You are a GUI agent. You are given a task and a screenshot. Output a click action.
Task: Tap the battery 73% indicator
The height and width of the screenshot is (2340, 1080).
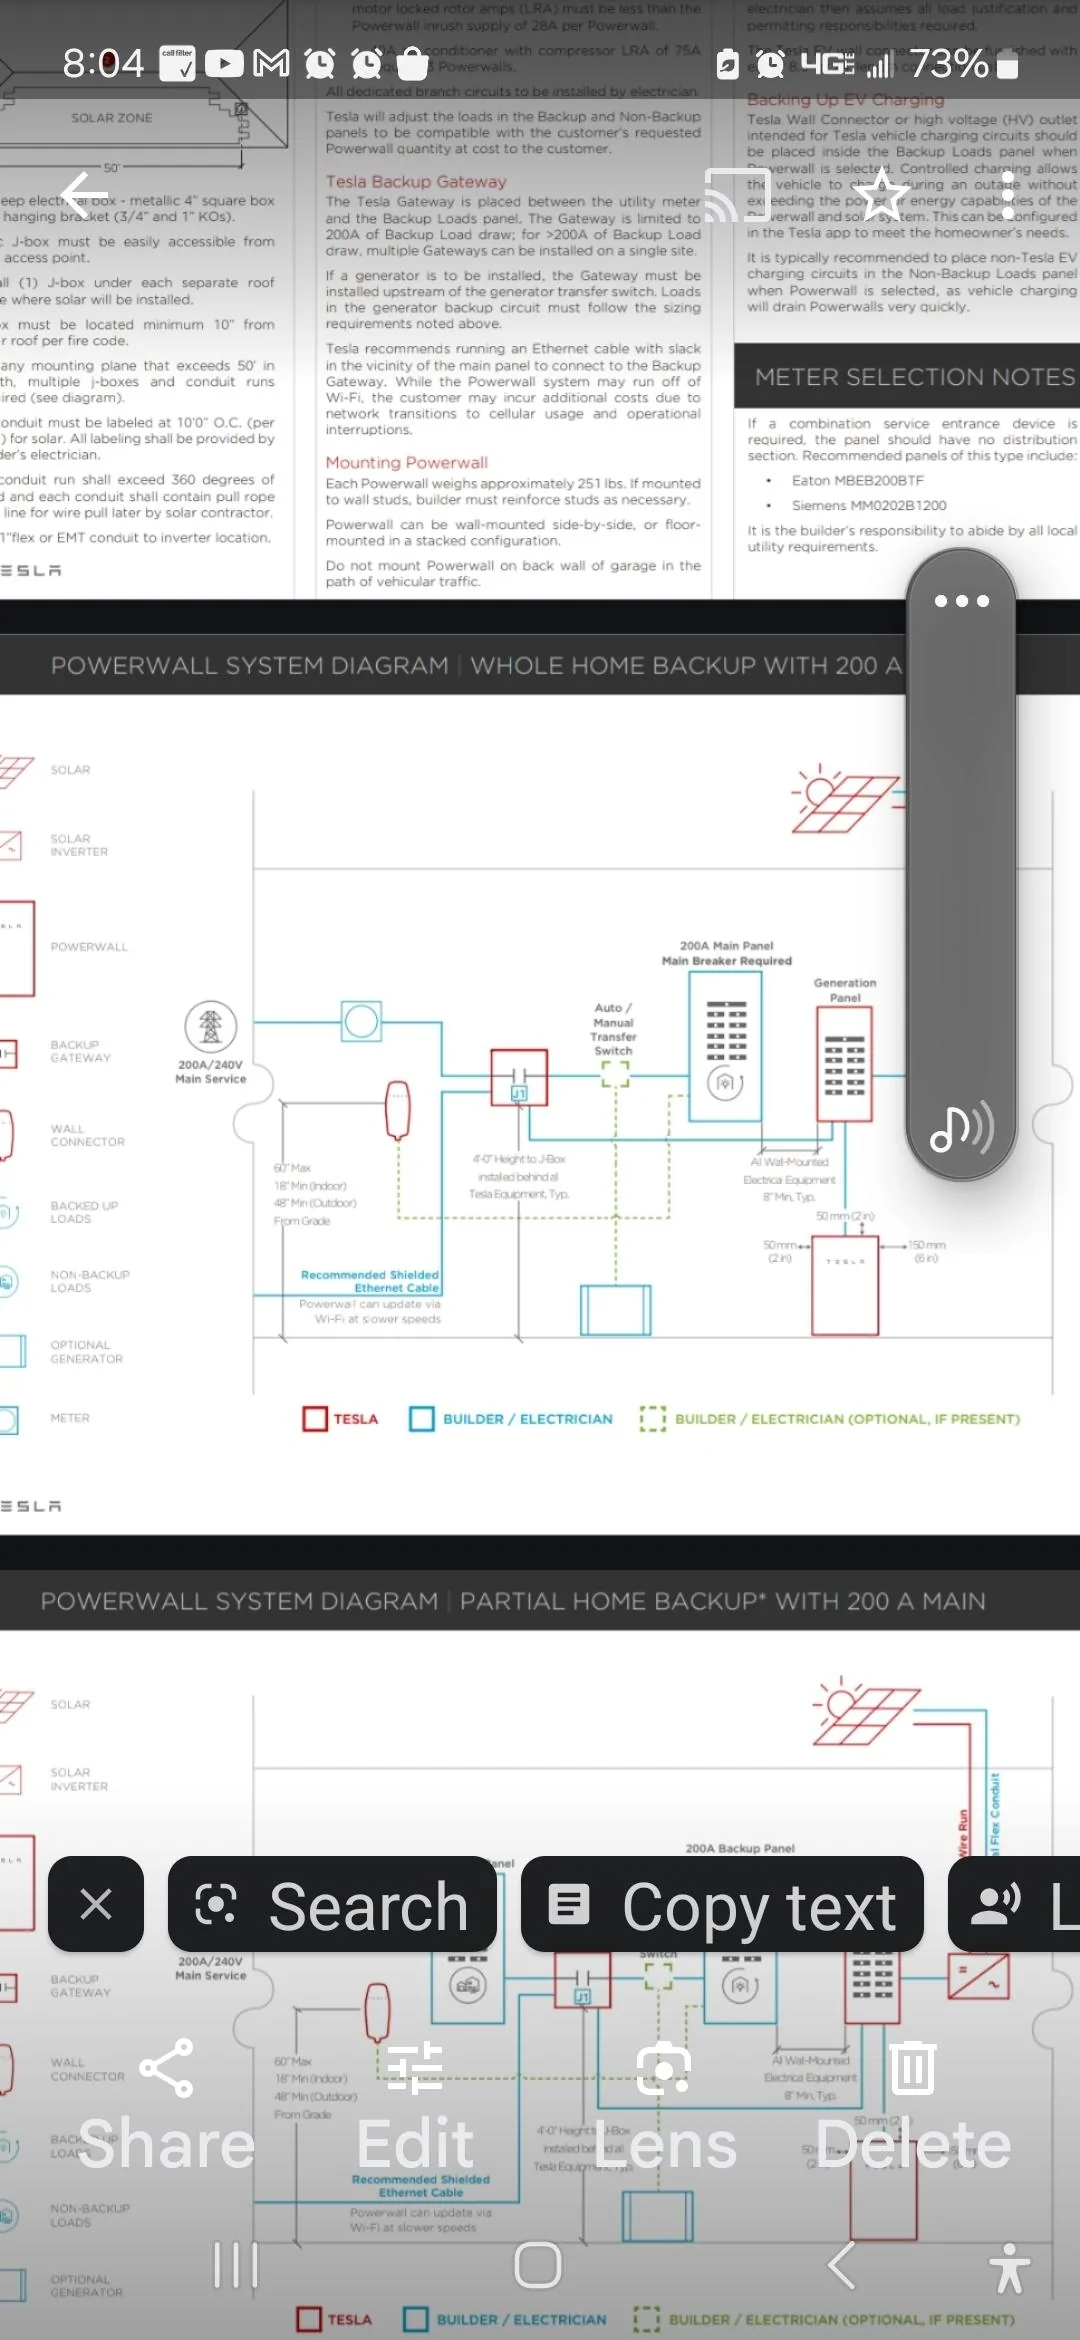coord(965,64)
